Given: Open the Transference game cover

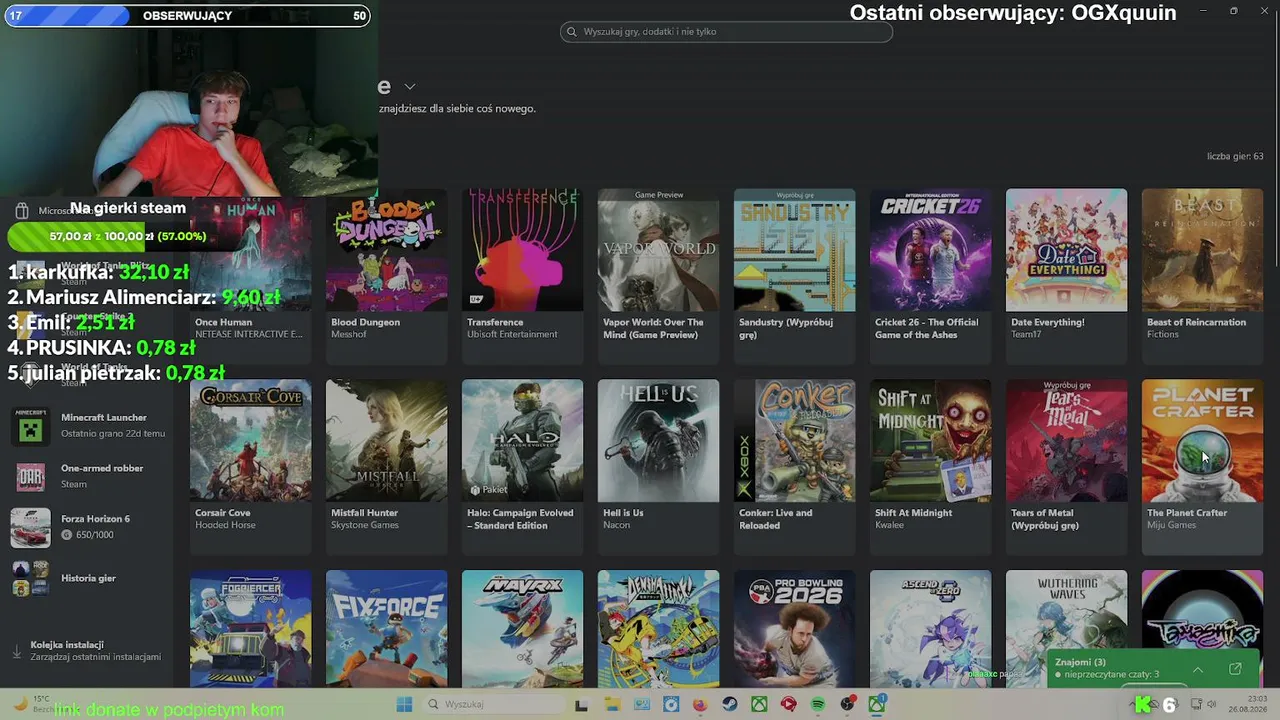Looking at the screenshot, I should [522, 250].
